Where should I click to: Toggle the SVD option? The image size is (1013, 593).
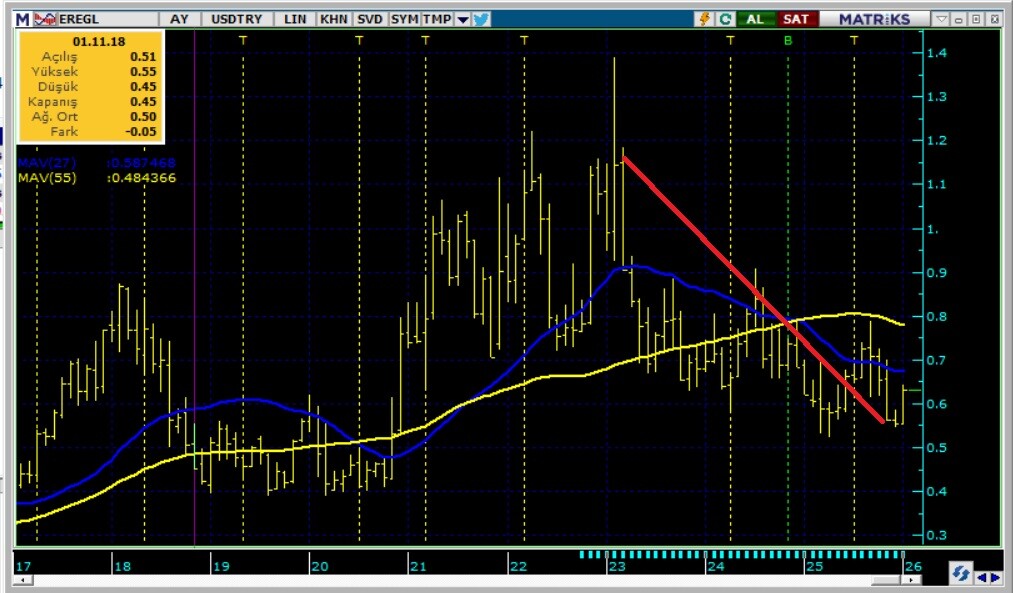[369, 19]
